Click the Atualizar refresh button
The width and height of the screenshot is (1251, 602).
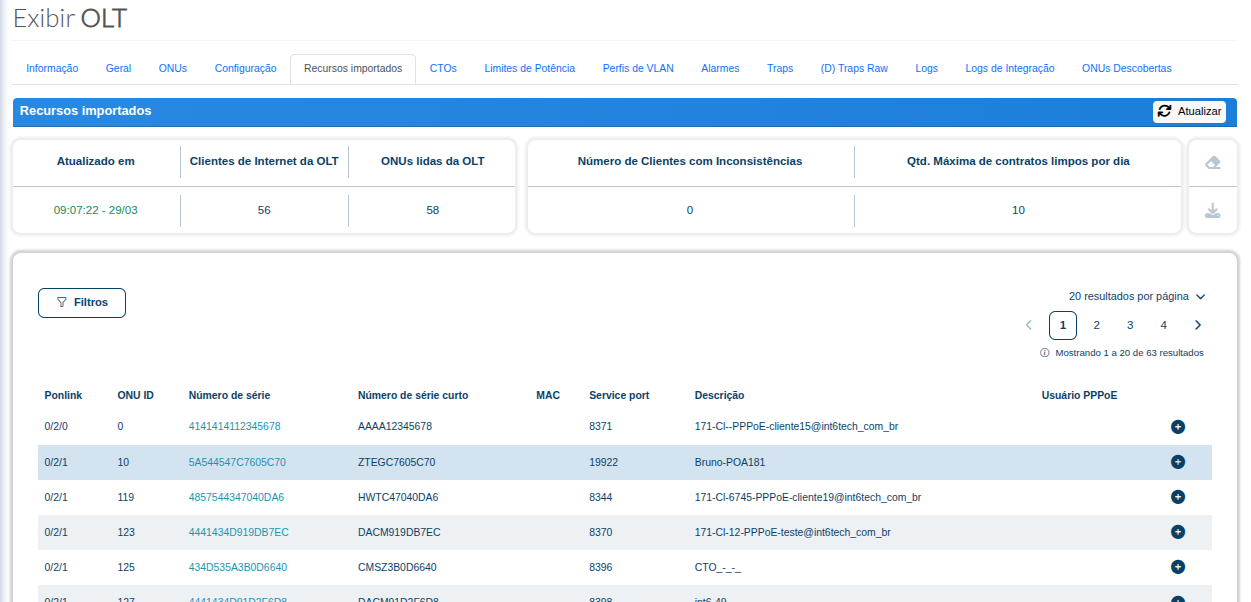click(1189, 112)
